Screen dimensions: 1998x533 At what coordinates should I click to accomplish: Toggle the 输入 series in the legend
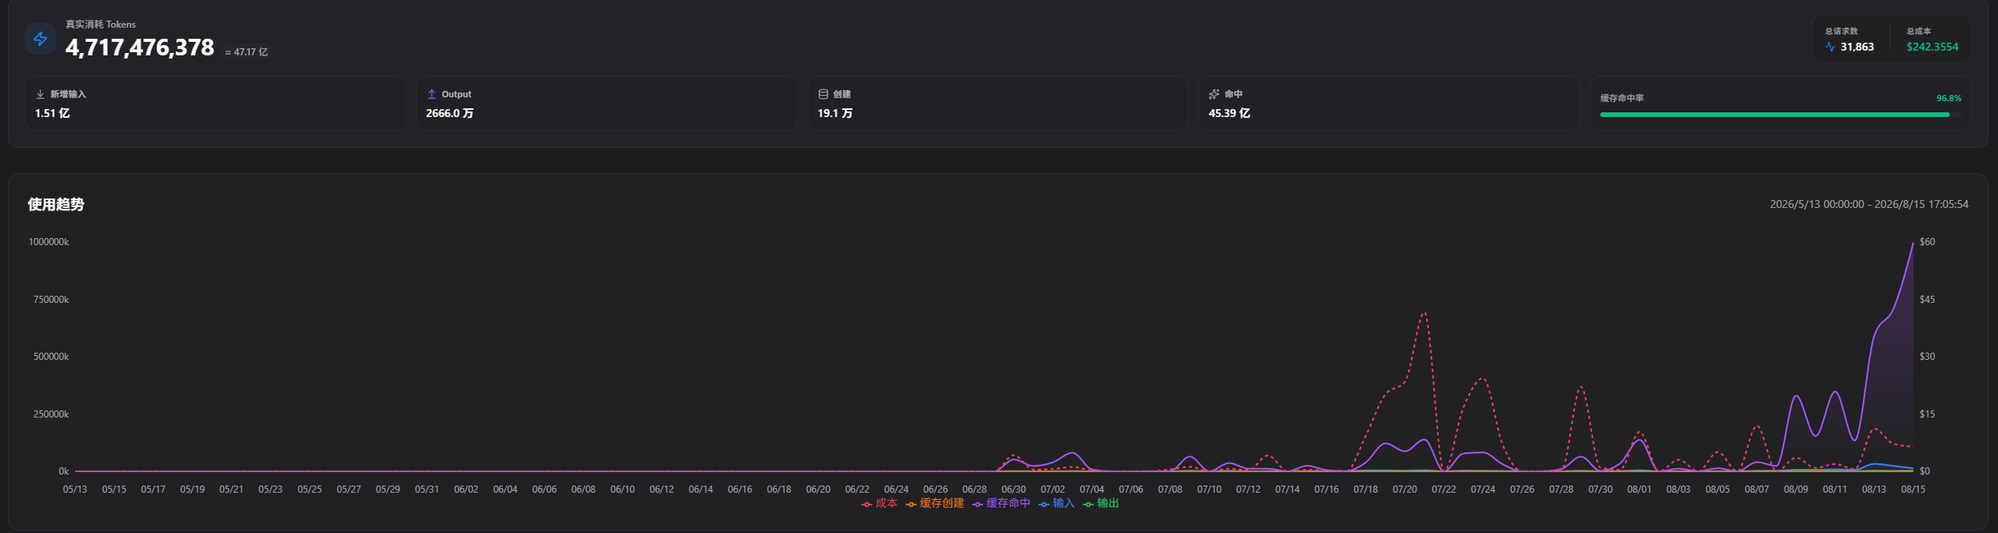(x=1057, y=504)
